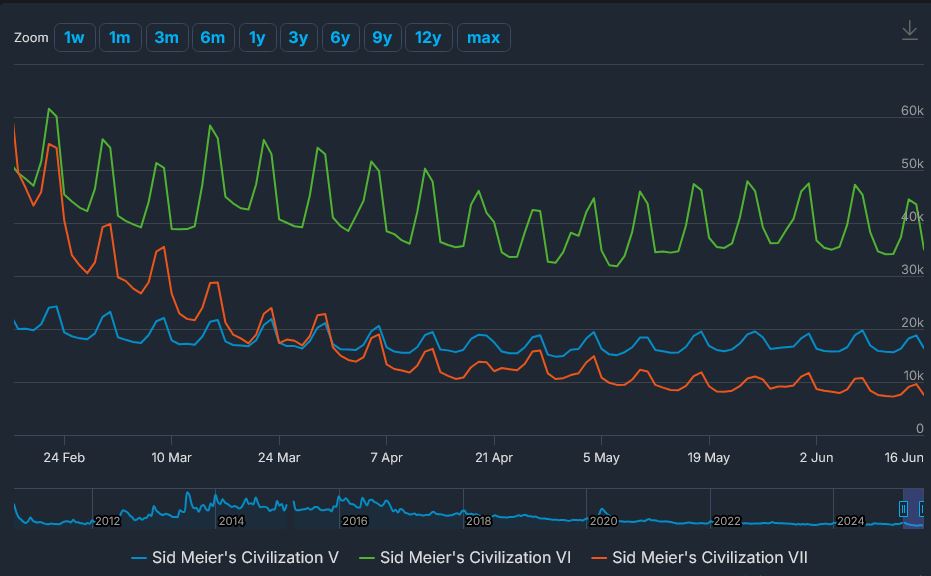This screenshot has width=931, height=576.
Task: Click the 24 Feb axis label
Action: coord(64,457)
